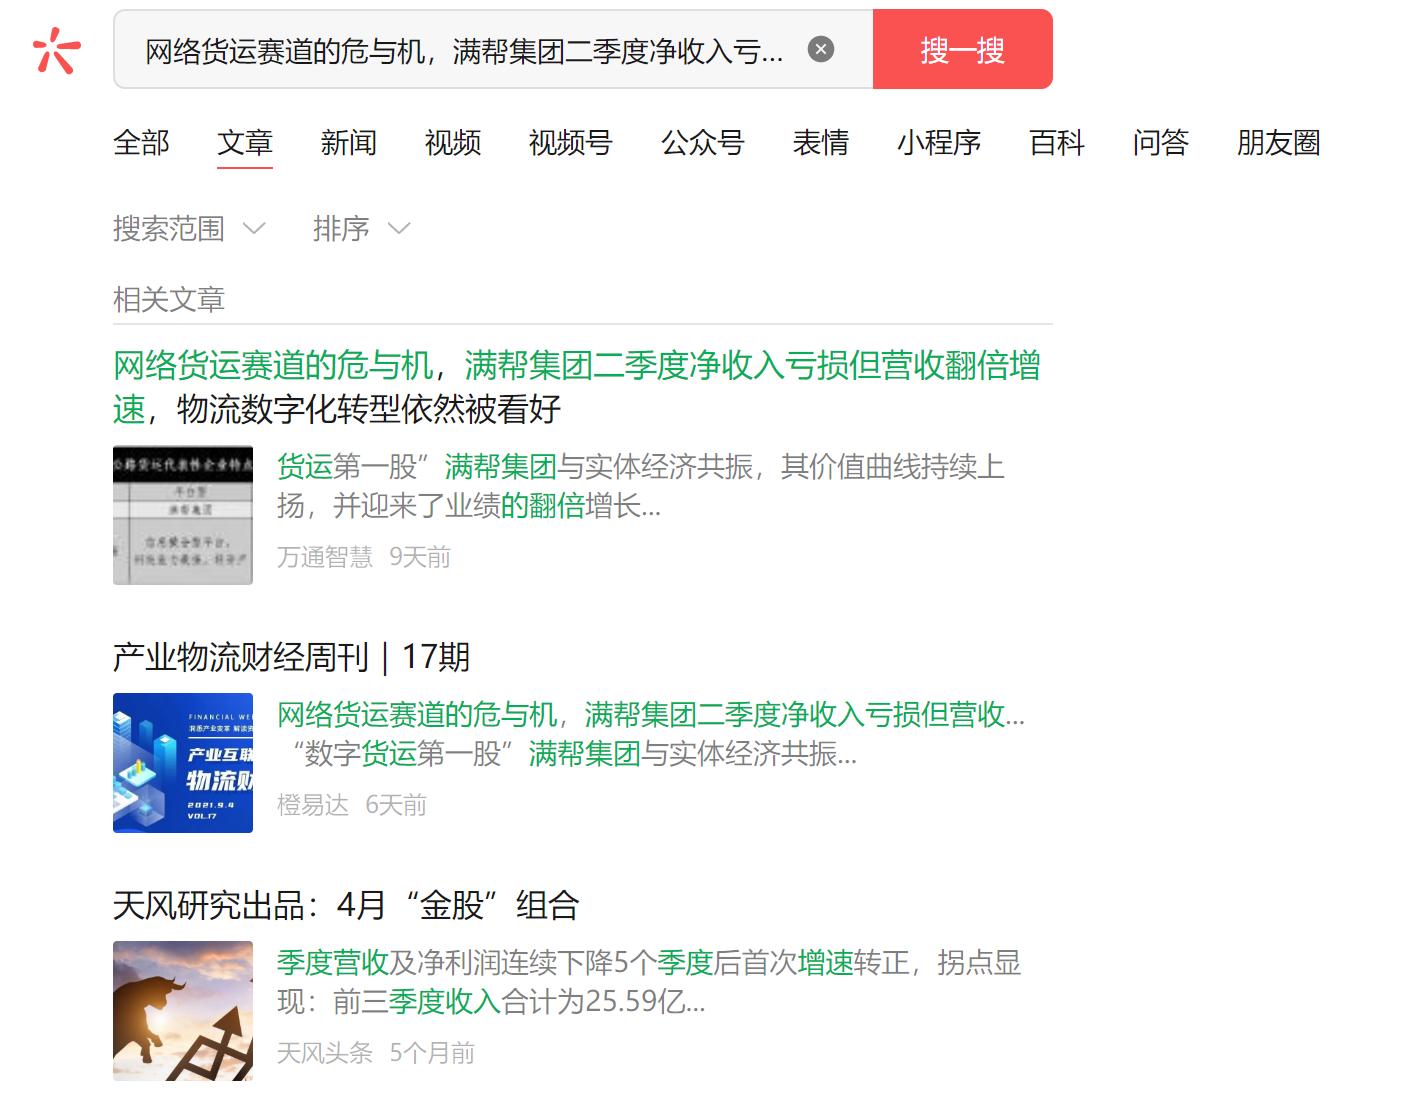
Task: Open the 表情 tab
Action: point(821,143)
